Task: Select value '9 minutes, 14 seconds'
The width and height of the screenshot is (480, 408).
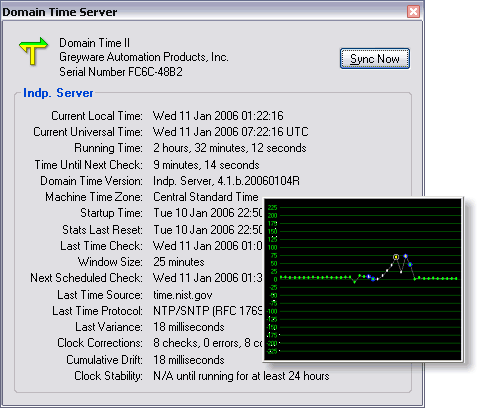Action: coord(206,165)
